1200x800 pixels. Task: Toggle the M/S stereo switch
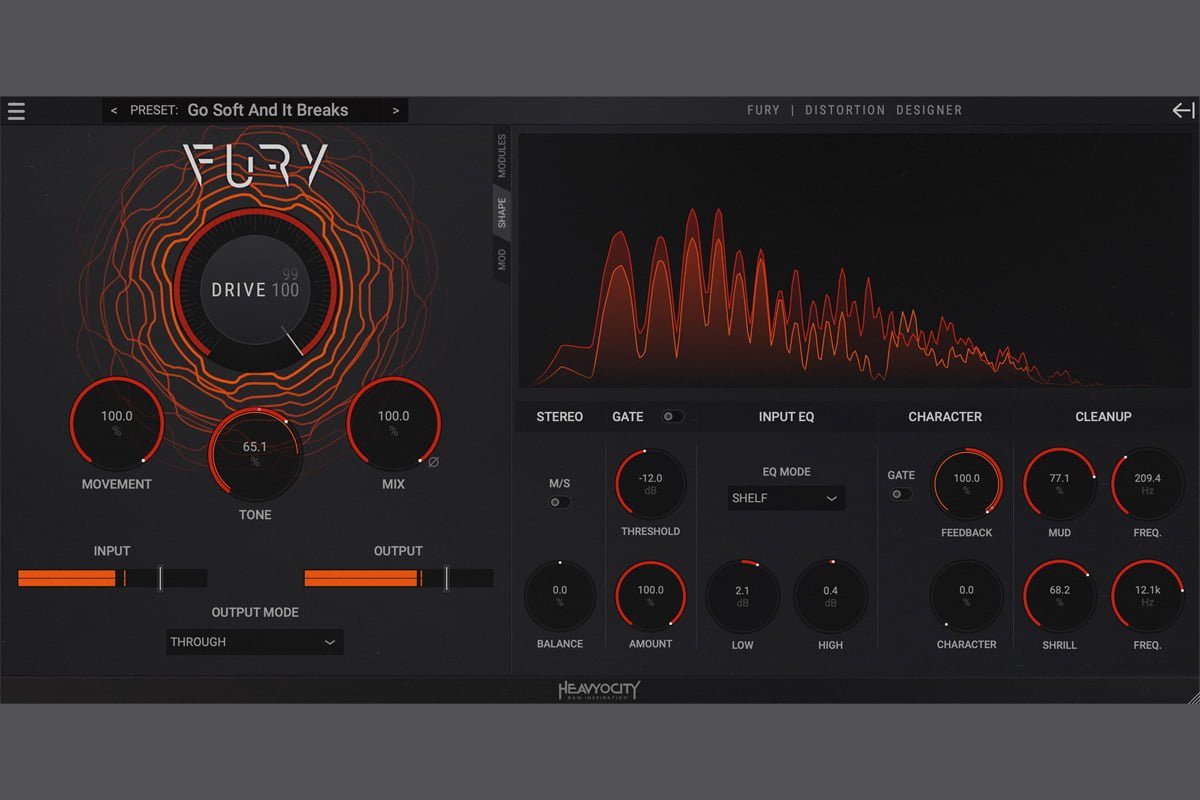(560, 502)
